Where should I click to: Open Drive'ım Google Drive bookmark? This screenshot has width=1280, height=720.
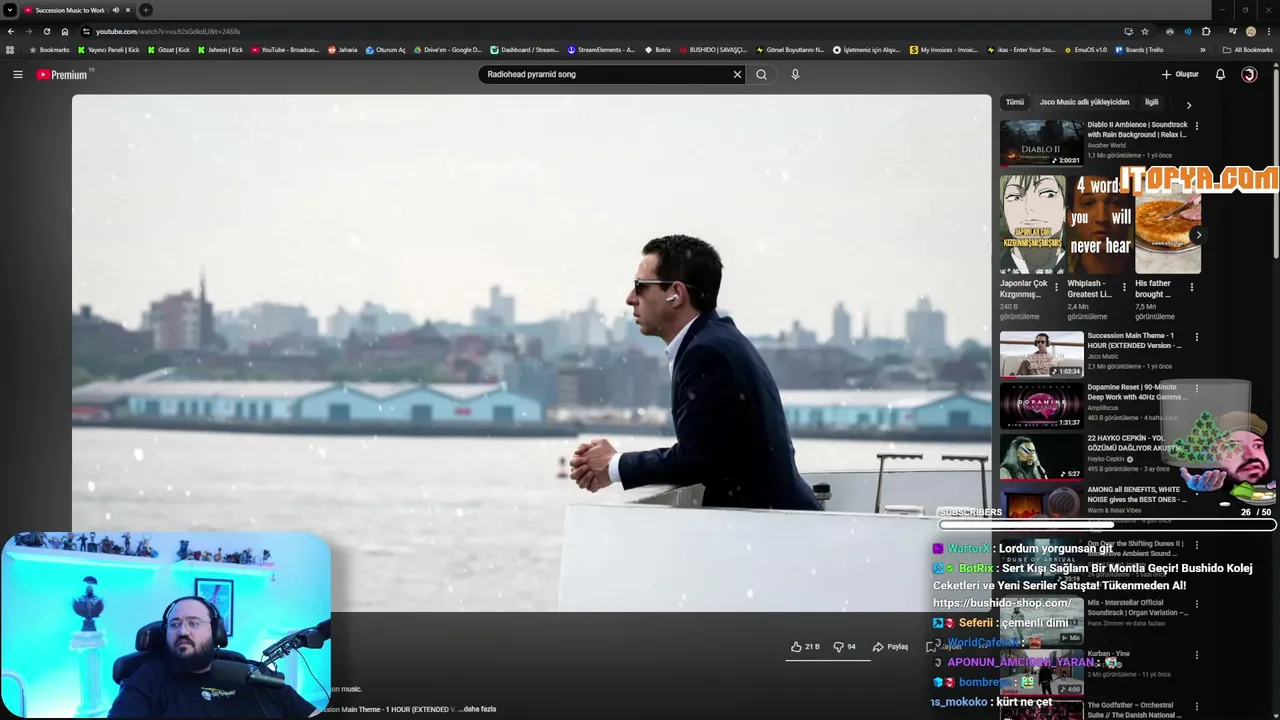click(448, 49)
